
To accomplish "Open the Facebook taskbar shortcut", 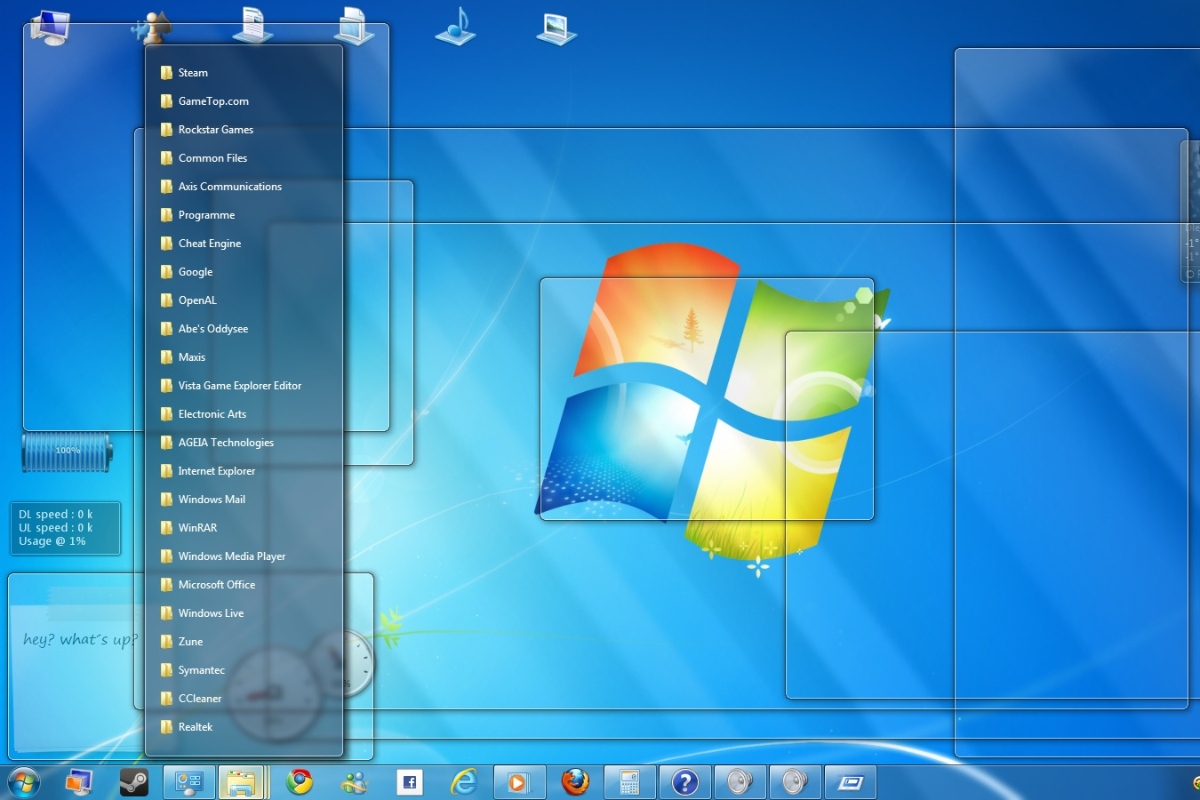I will point(409,781).
